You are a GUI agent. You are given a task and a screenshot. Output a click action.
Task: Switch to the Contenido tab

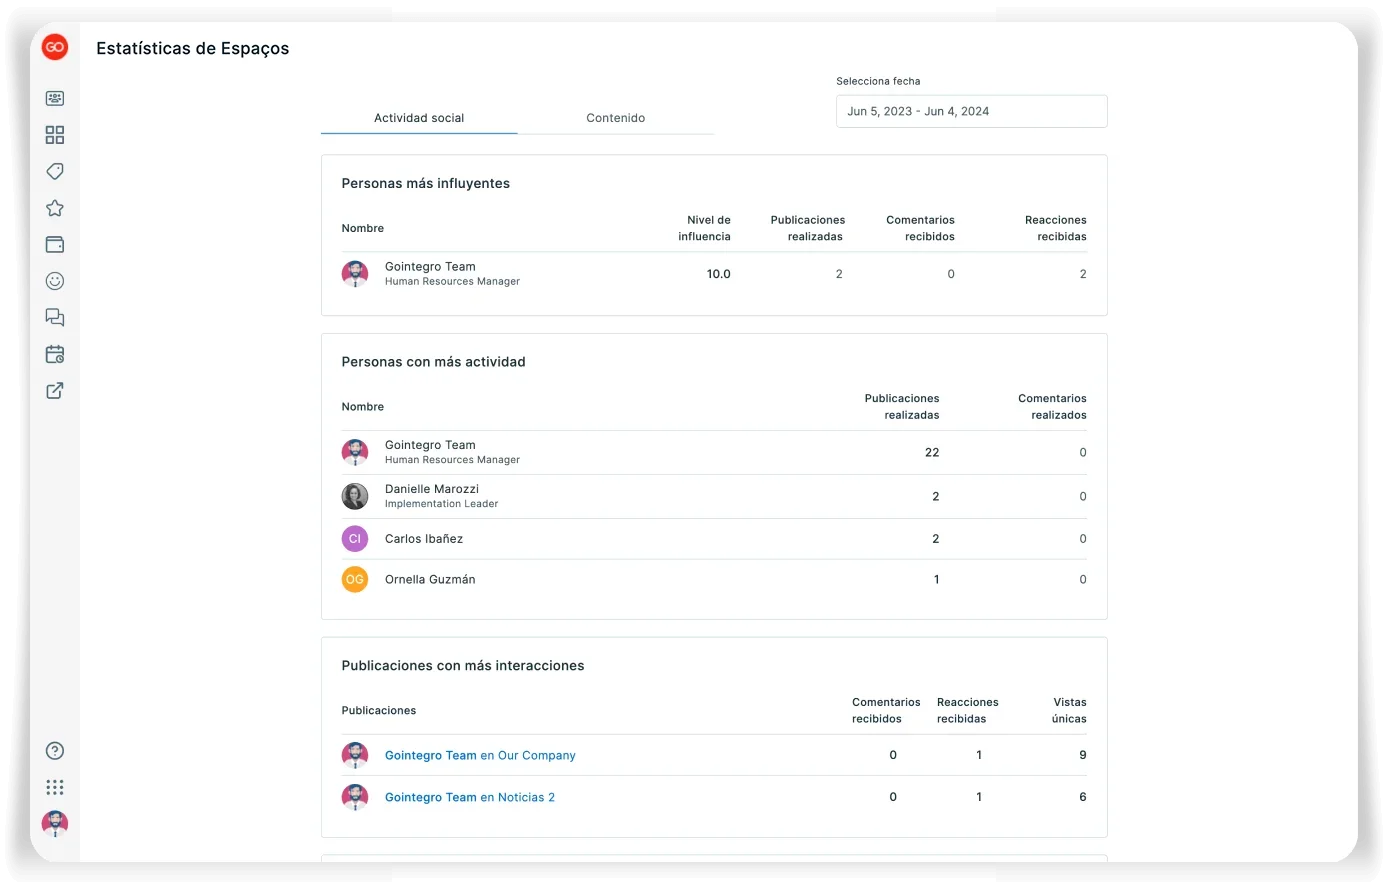coord(616,118)
